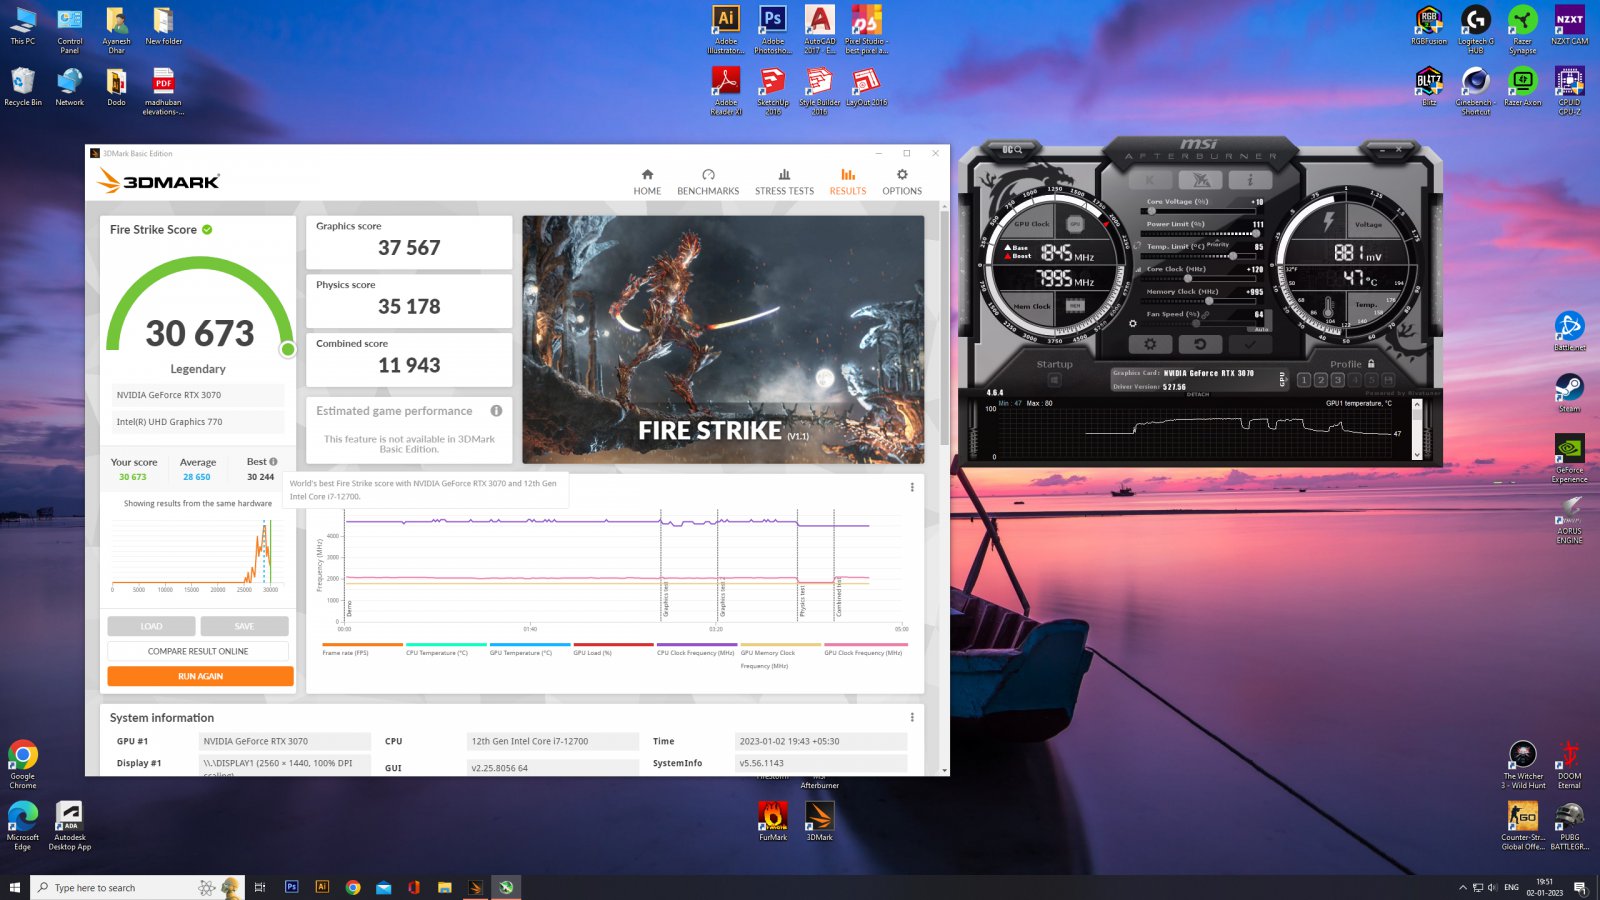Image resolution: width=1600 pixels, height=900 pixels.
Task: Open the 3DMark Options tab
Action: click(x=902, y=181)
